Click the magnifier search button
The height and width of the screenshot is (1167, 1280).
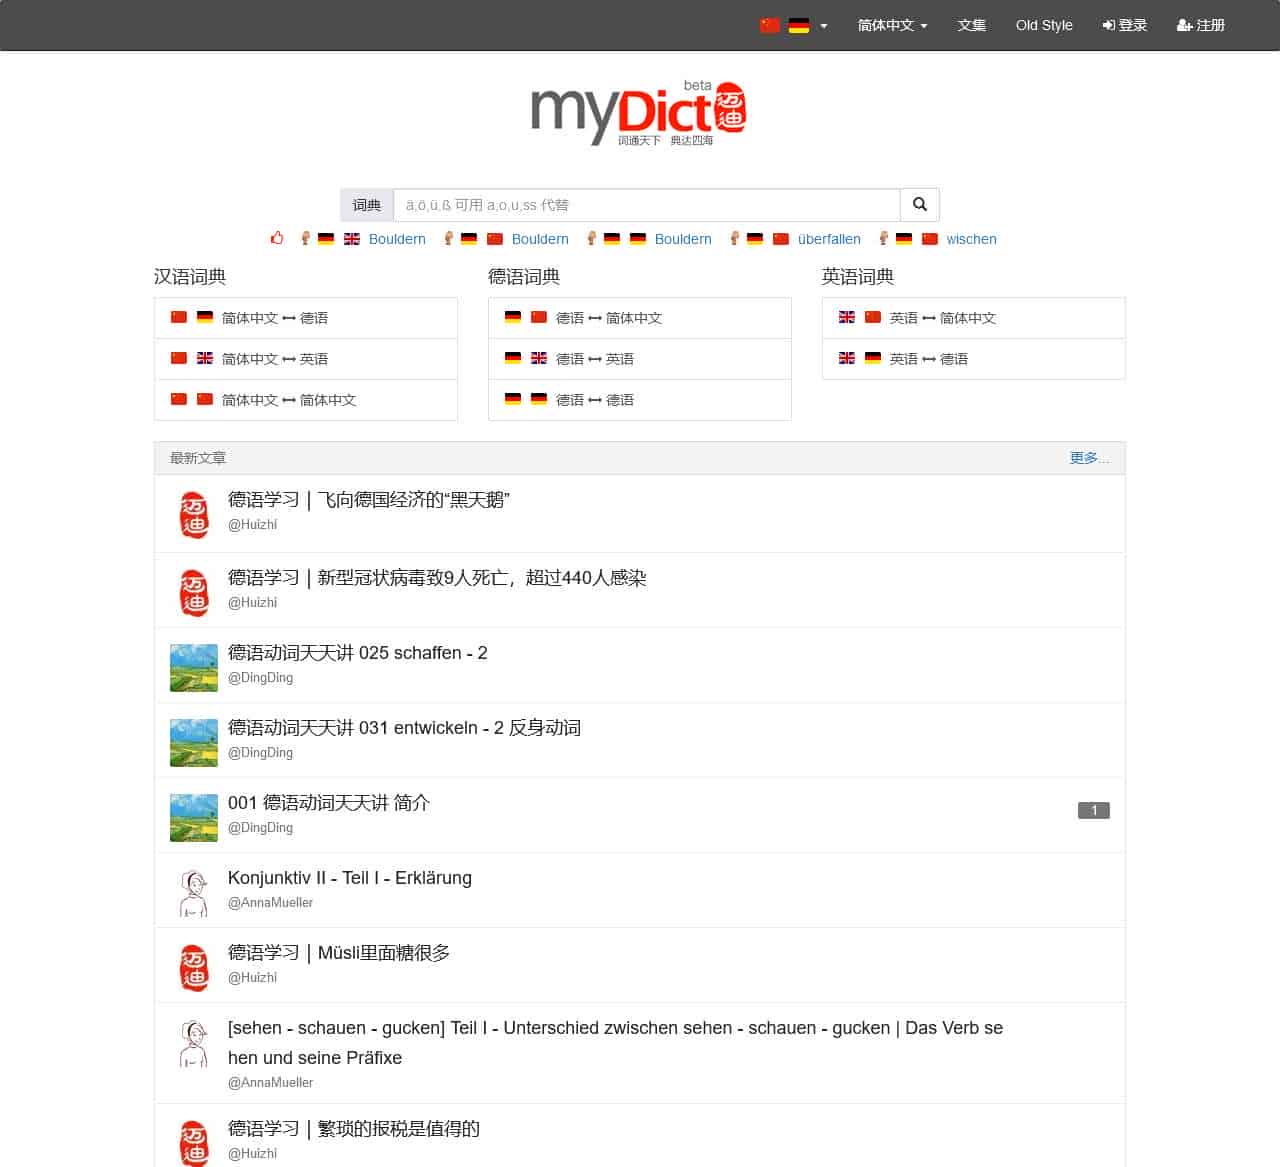click(919, 205)
